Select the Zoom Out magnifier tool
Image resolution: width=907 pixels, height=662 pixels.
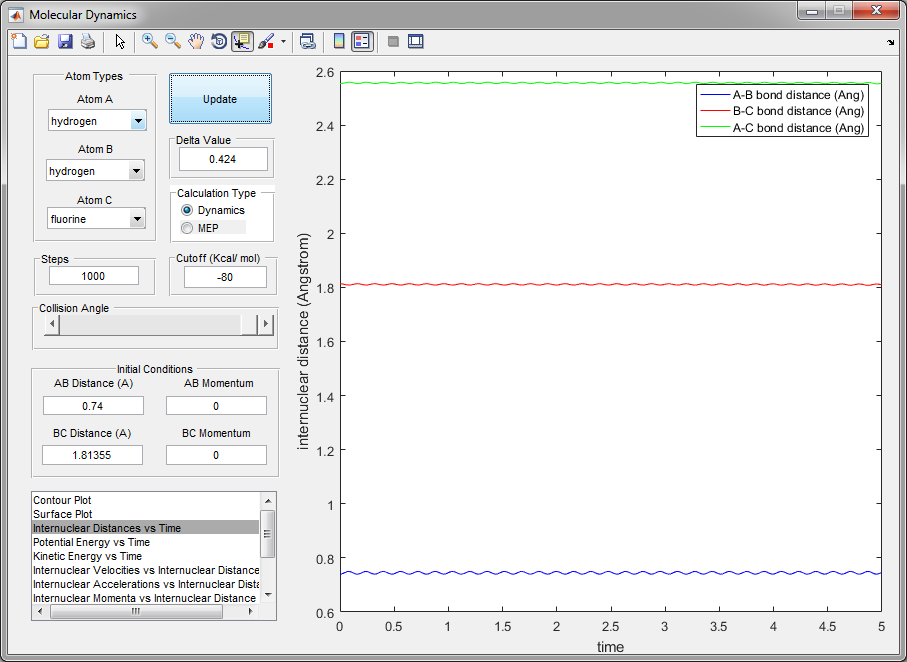tap(173, 41)
